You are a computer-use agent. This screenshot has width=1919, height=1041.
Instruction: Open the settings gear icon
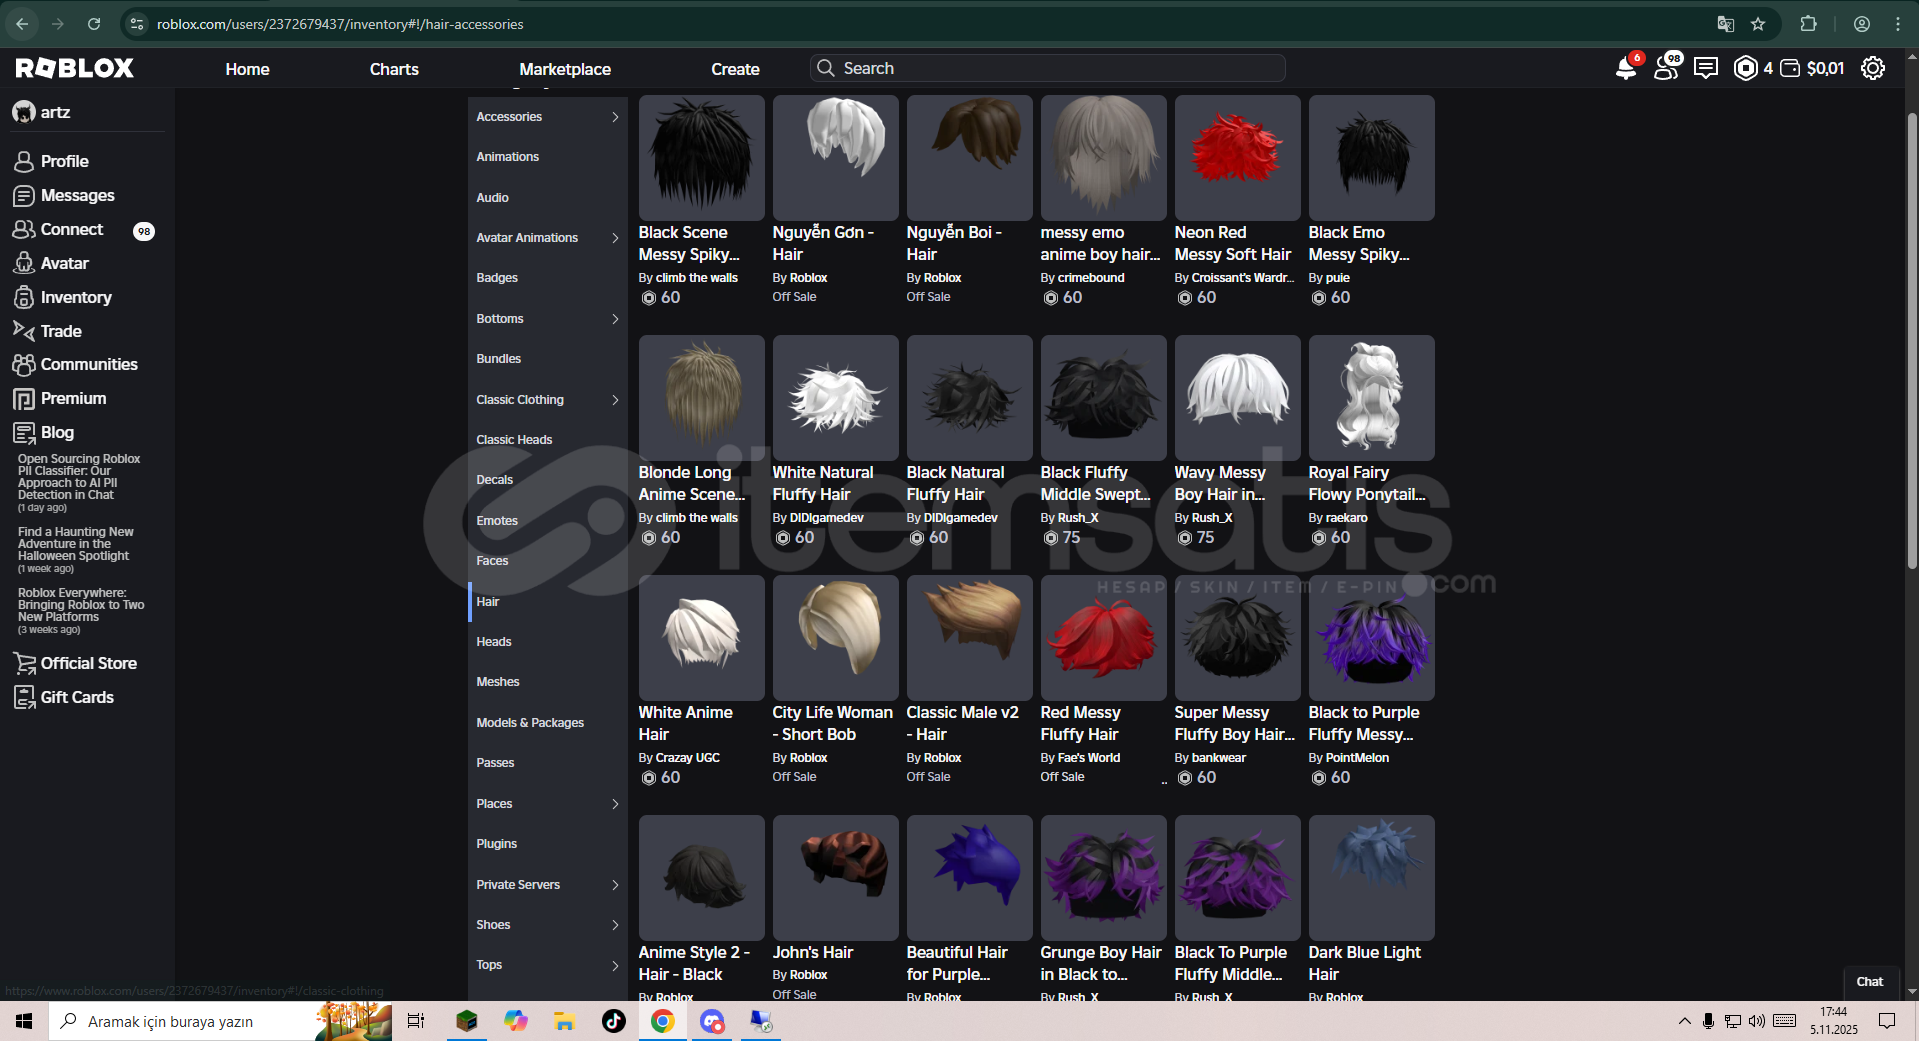tap(1872, 68)
